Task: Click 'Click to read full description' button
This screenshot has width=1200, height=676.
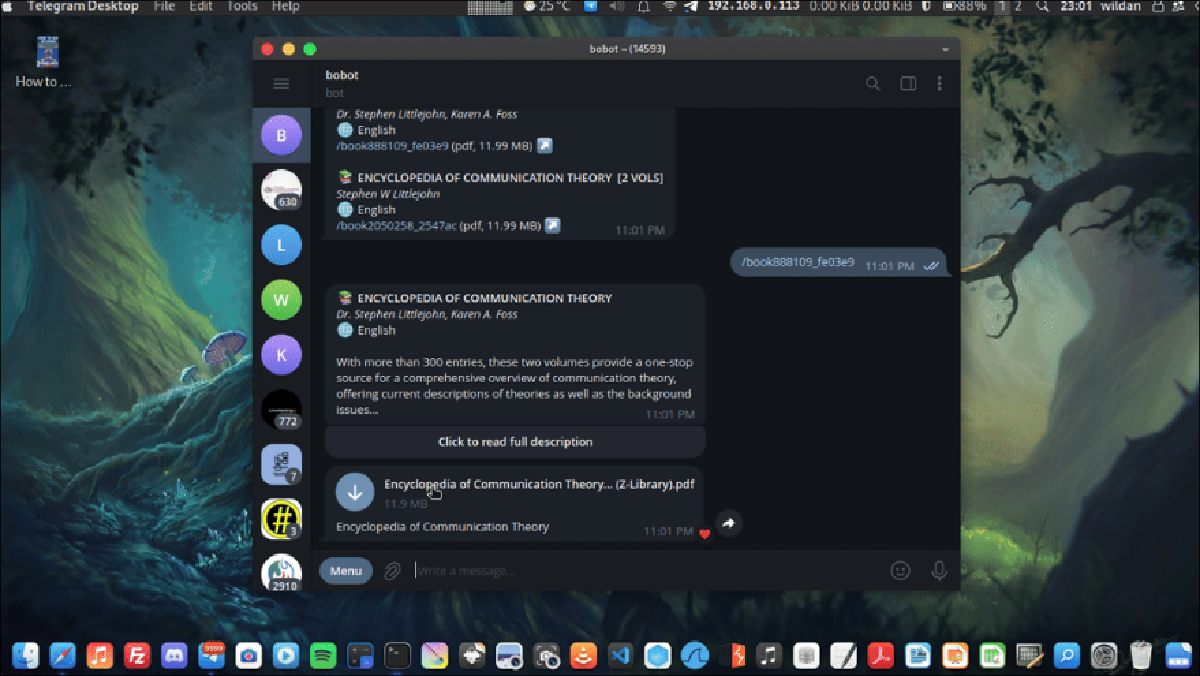Action: tap(515, 442)
